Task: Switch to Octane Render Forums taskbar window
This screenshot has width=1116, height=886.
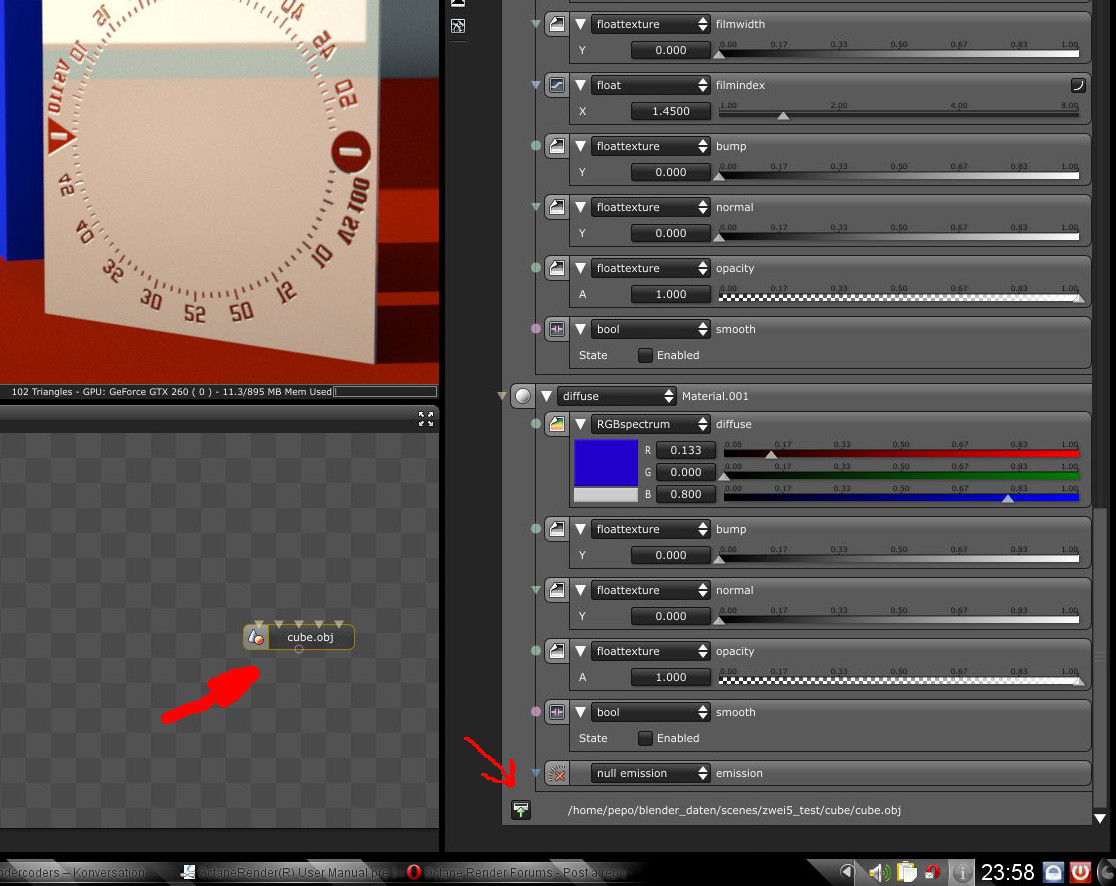Action: pyautogui.click(x=518, y=872)
